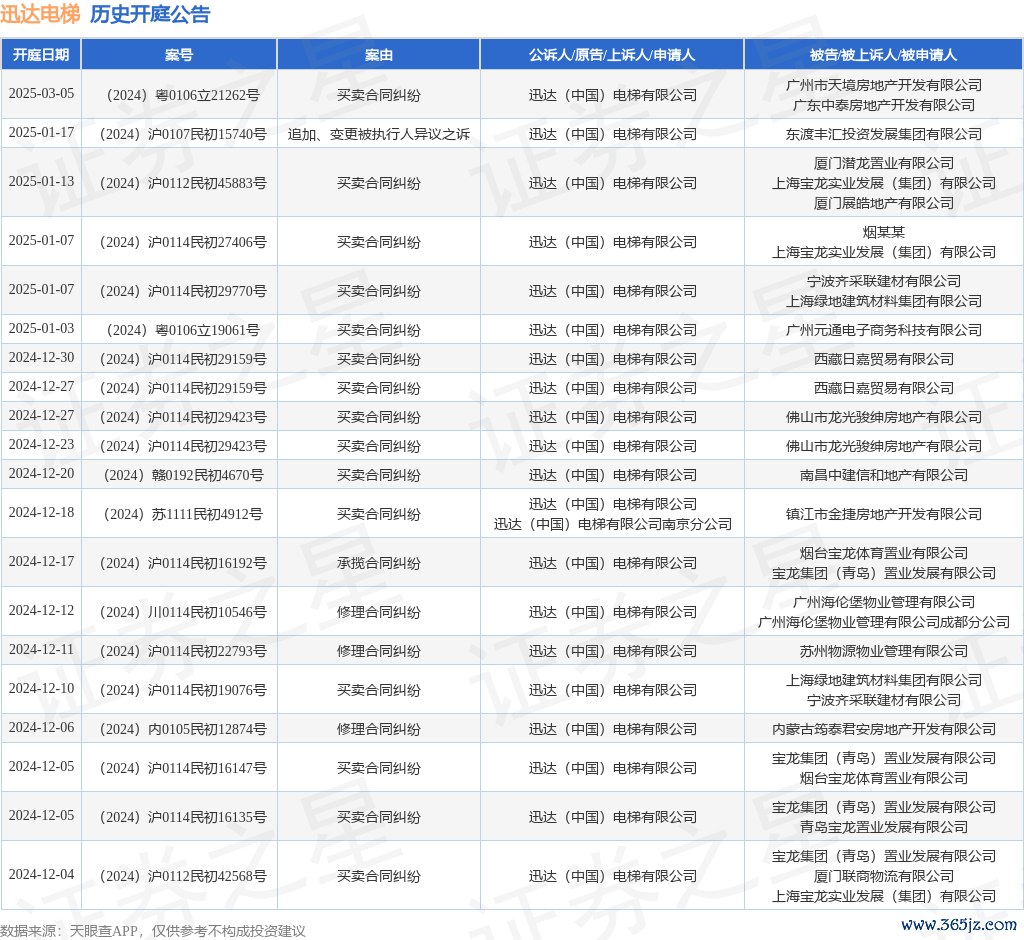Select case number (2024)苏1111民初4912号
Screen dimensions: 1024x940
tap(183, 514)
